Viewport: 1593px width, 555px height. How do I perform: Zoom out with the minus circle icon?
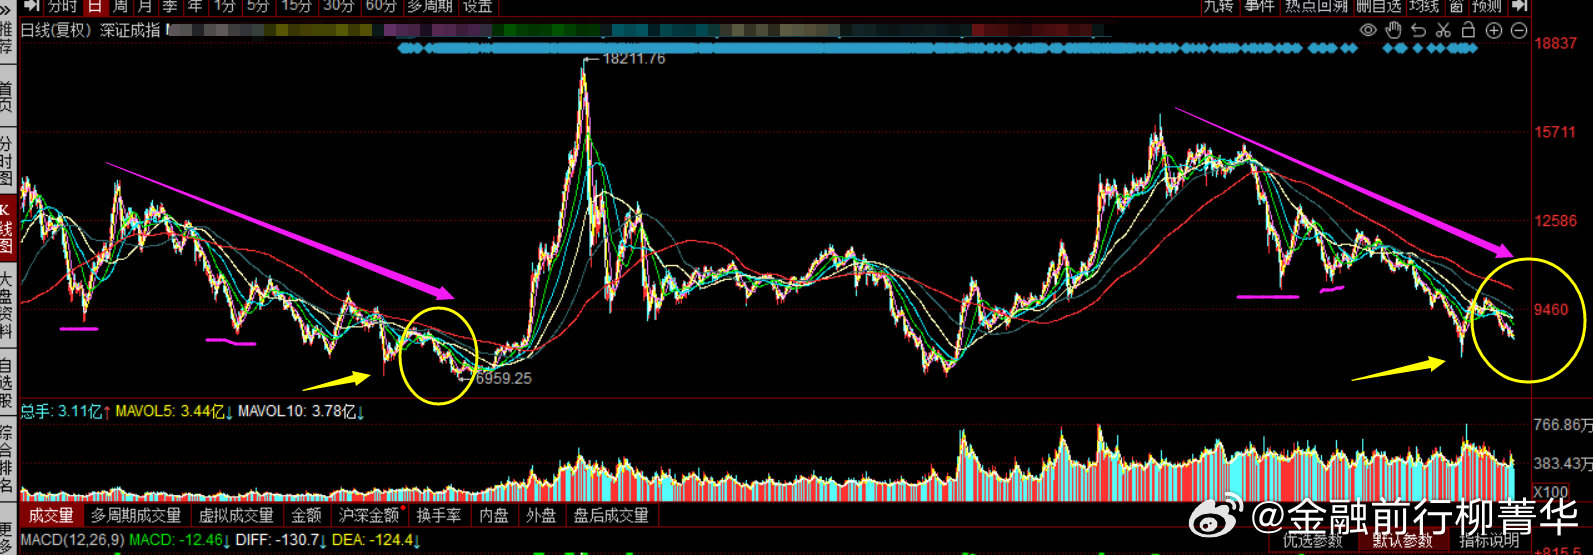tap(1518, 30)
